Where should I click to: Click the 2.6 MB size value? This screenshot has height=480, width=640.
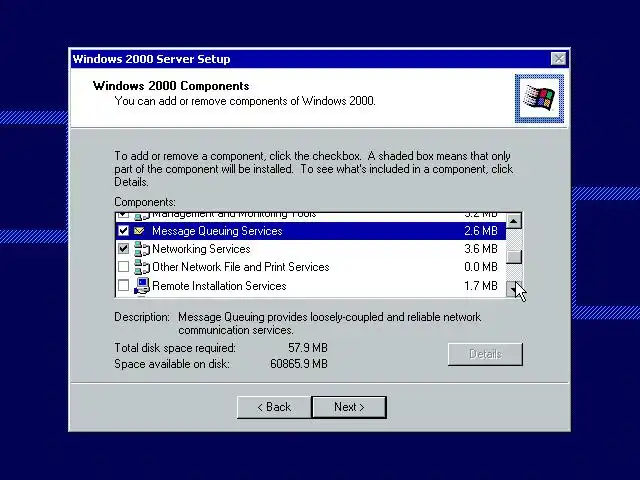coord(481,231)
